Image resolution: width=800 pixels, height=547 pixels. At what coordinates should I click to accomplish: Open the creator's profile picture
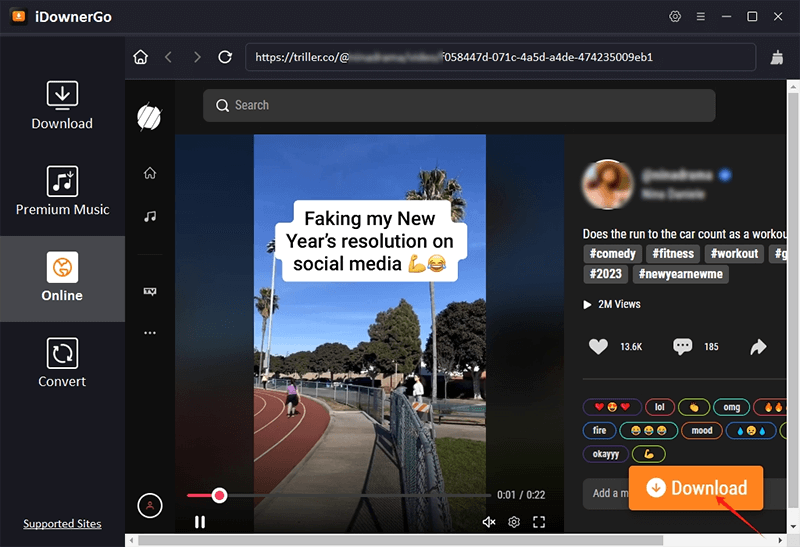(608, 184)
